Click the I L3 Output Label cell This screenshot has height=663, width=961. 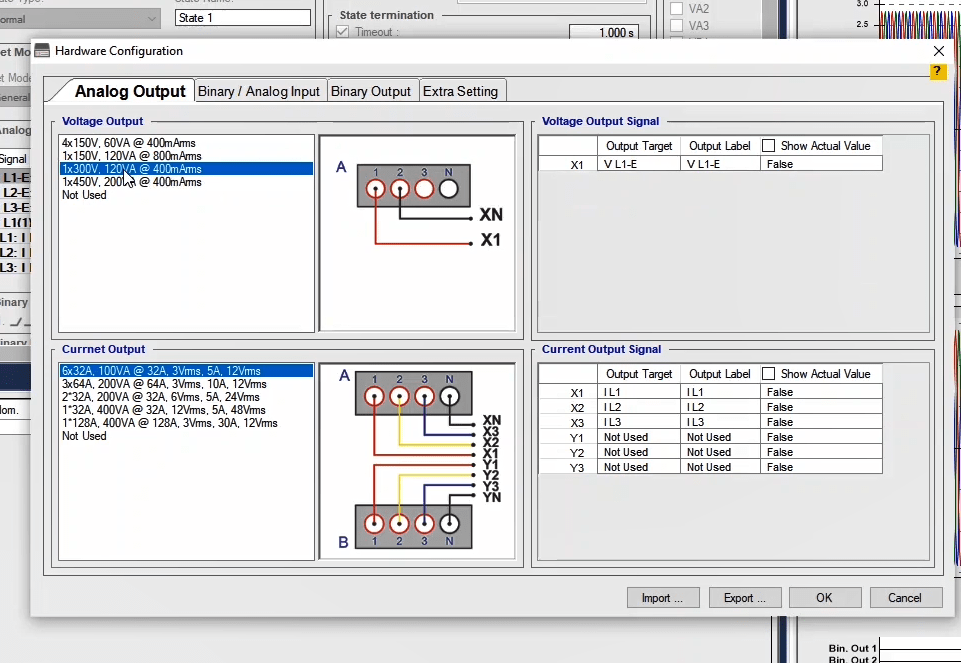coord(720,422)
